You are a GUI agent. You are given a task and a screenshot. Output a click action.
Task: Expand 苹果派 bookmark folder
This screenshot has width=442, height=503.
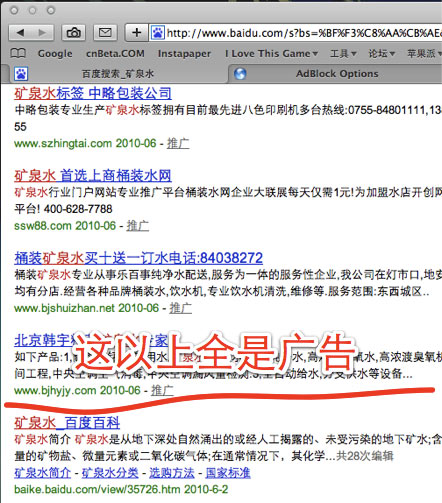[424, 53]
